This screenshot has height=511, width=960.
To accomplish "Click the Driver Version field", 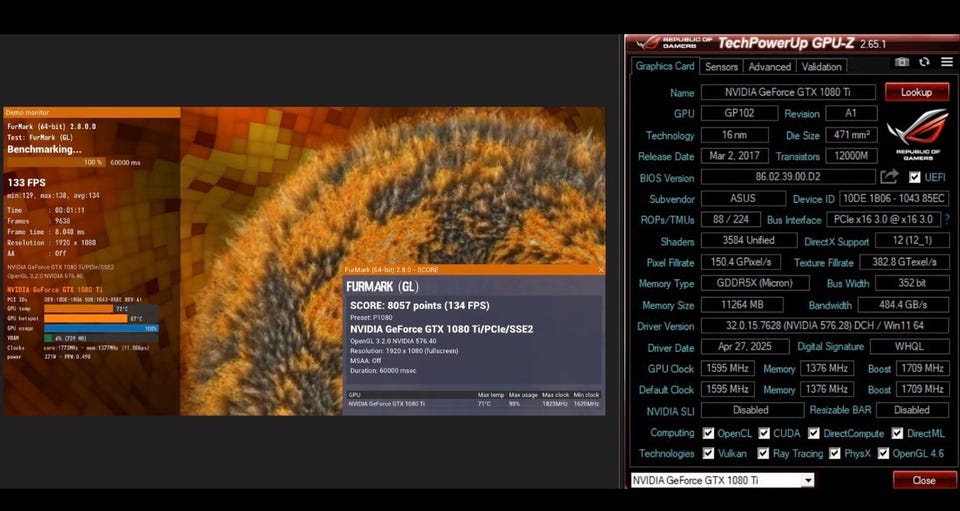I will point(825,326).
